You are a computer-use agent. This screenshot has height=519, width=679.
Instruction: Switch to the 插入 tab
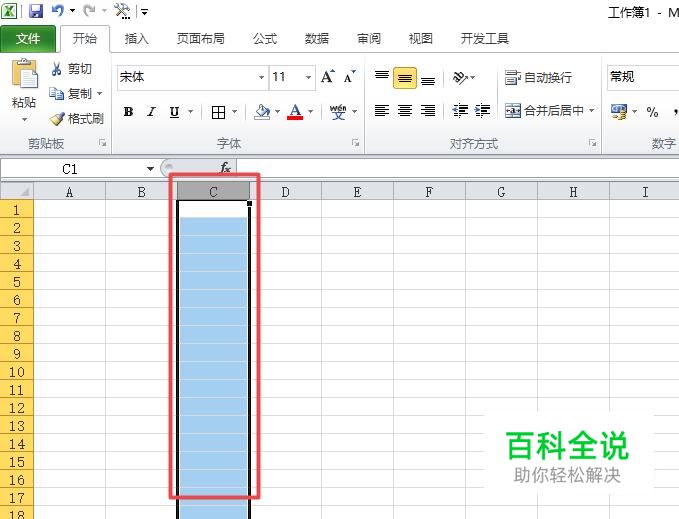click(x=137, y=39)
